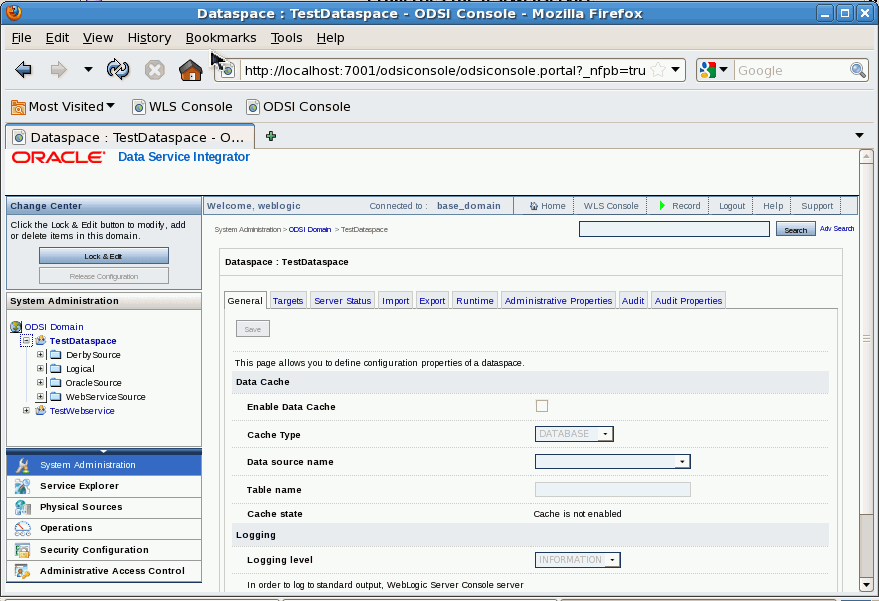
Task: Click the stop loading icon
Action: pyautogui.click(x=155, y=70)
